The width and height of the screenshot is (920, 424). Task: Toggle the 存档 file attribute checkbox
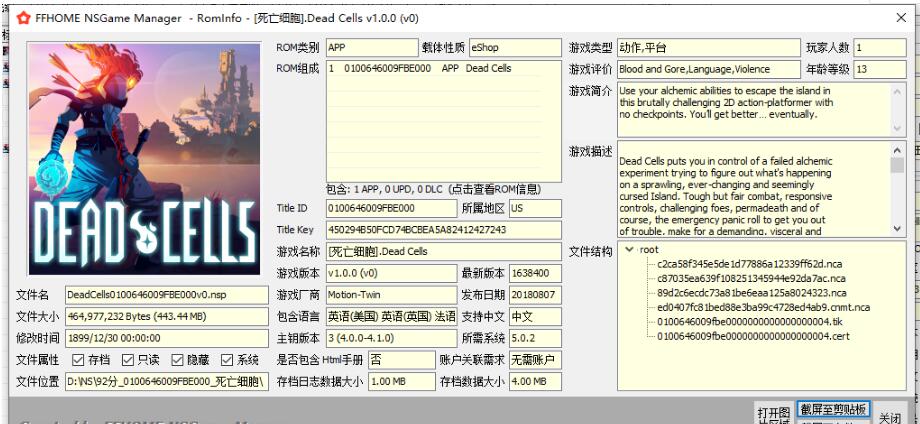click(x=77, y=359)
